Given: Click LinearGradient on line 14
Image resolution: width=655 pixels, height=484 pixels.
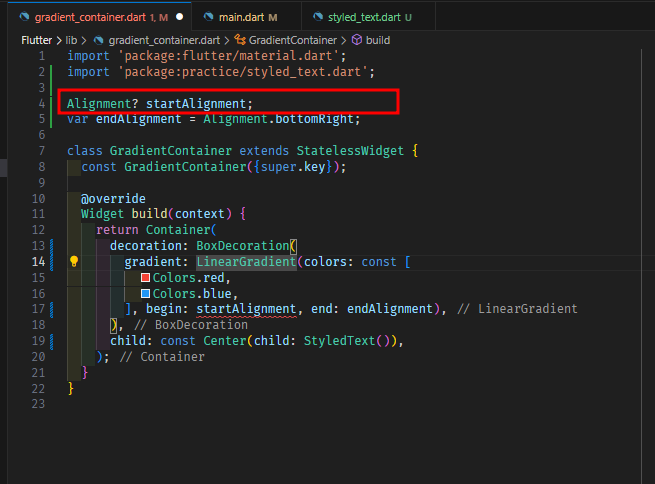Looking at the screenshot, I should pos(246,262).
